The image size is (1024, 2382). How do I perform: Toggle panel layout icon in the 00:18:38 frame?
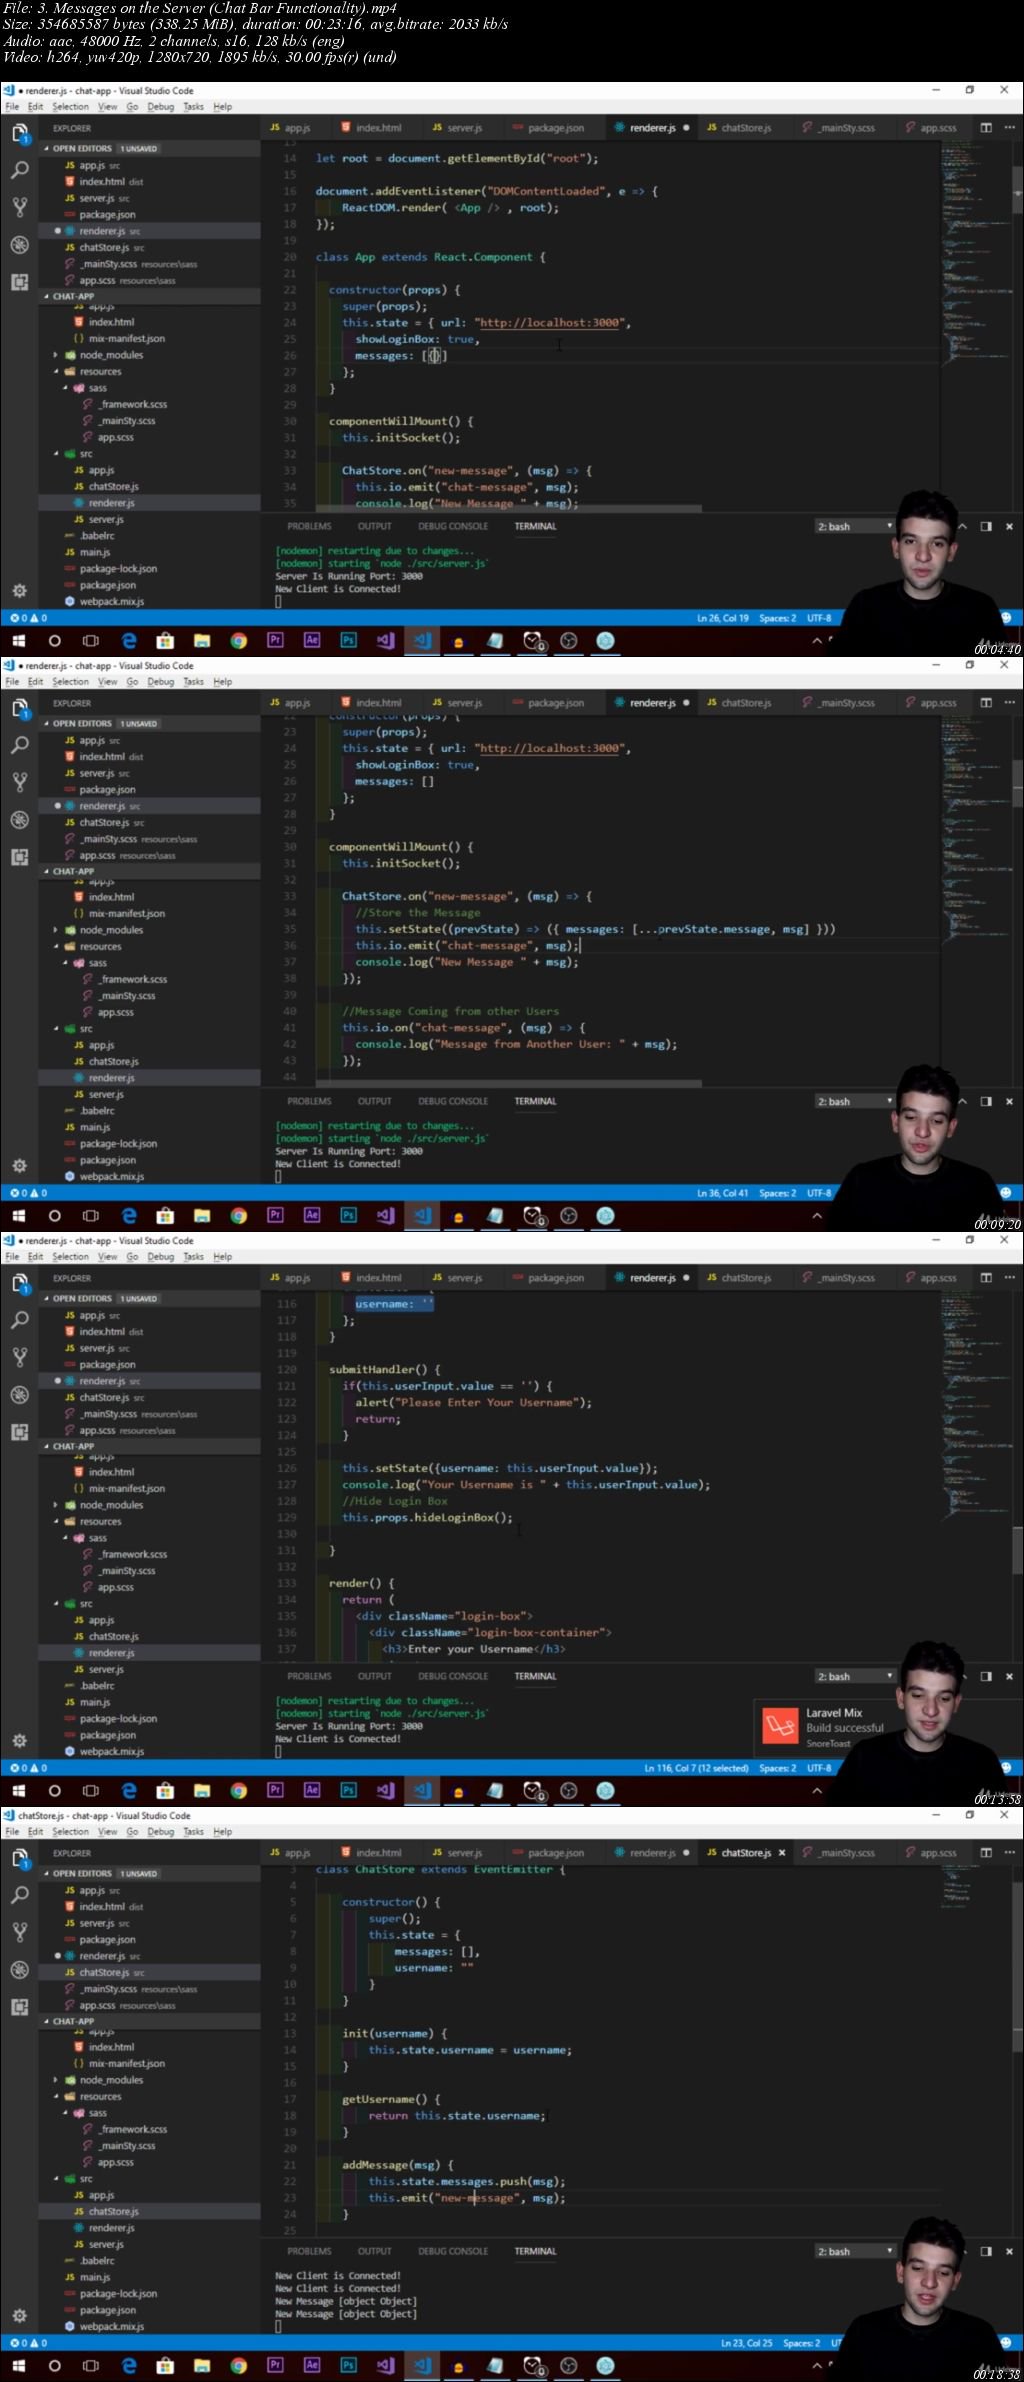[x=986, y=2251]
